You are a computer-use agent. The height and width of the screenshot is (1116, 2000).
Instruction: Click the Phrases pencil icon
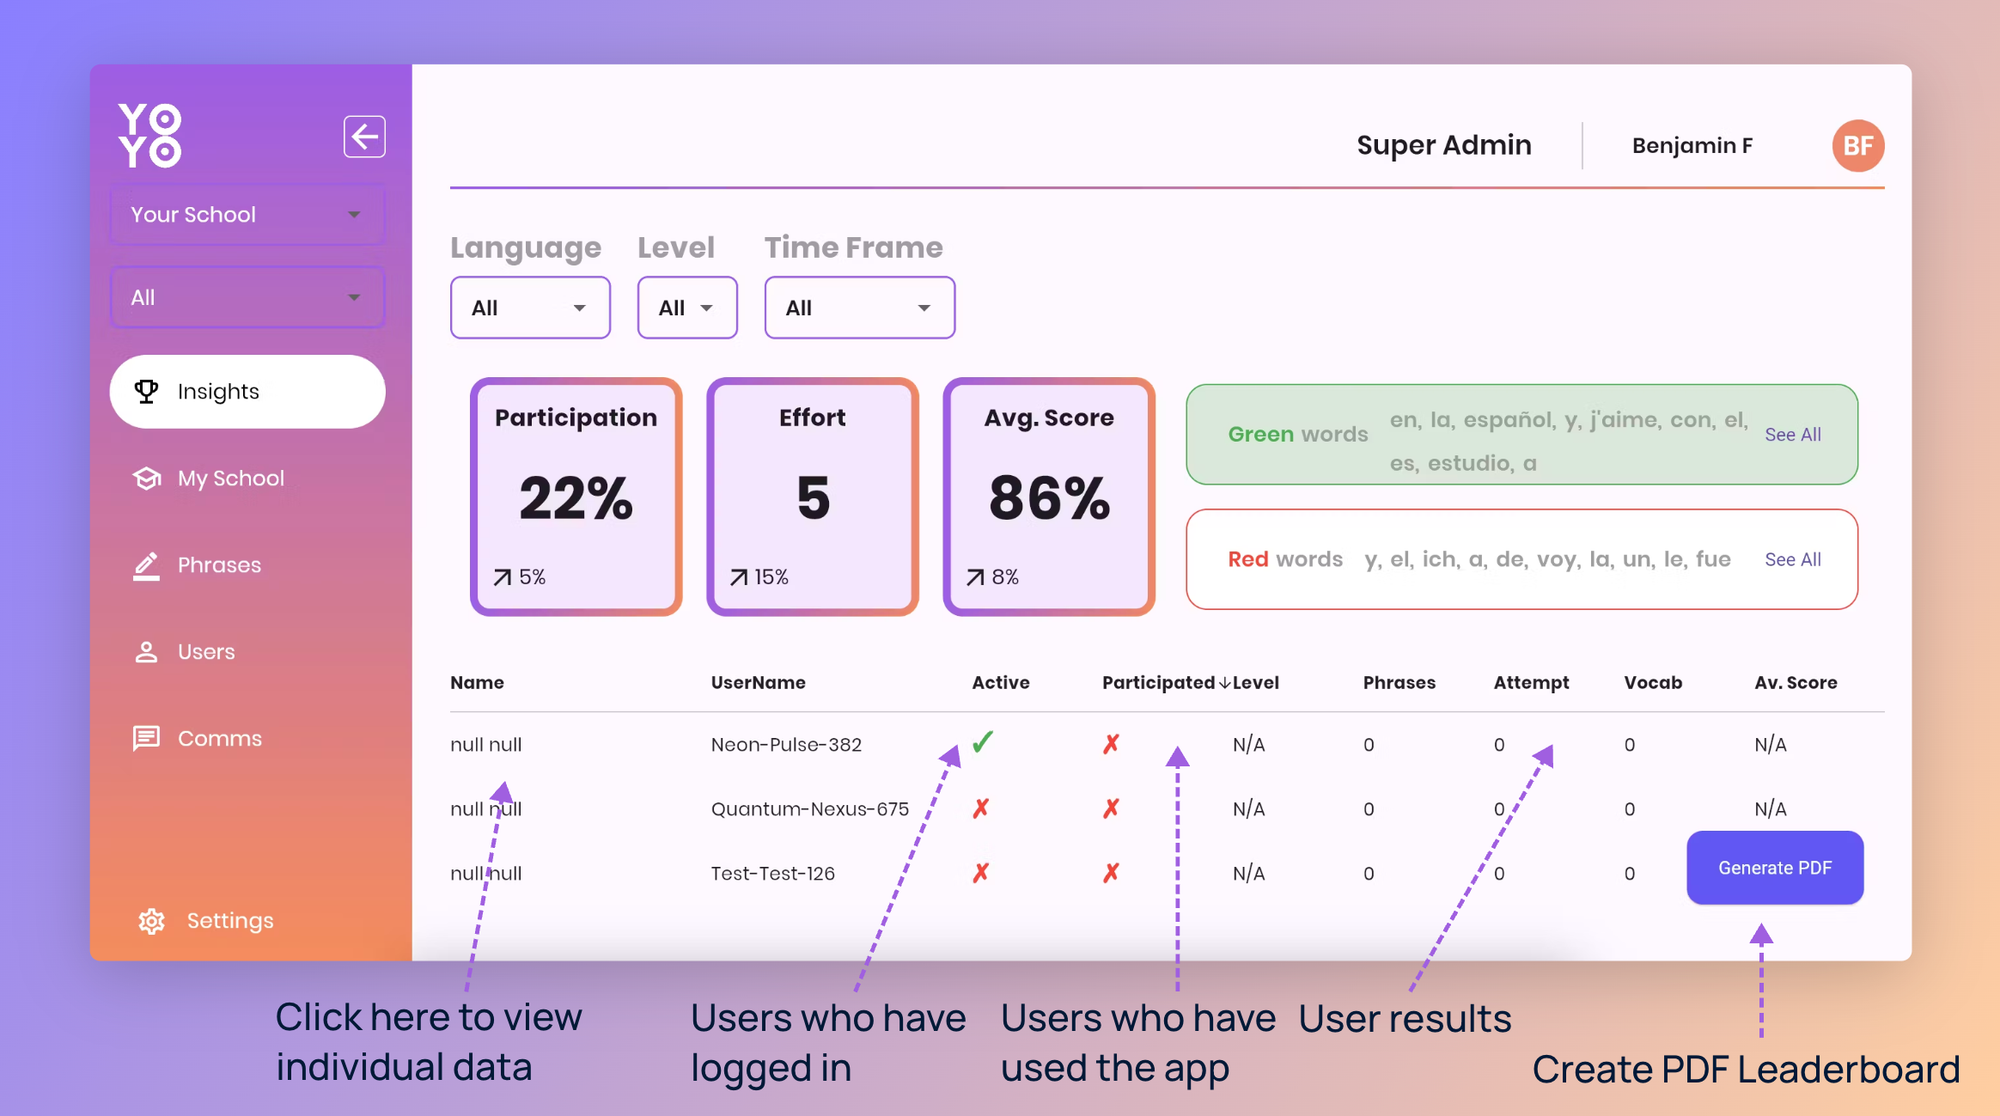pyautogui.click(x=147, y=565)
